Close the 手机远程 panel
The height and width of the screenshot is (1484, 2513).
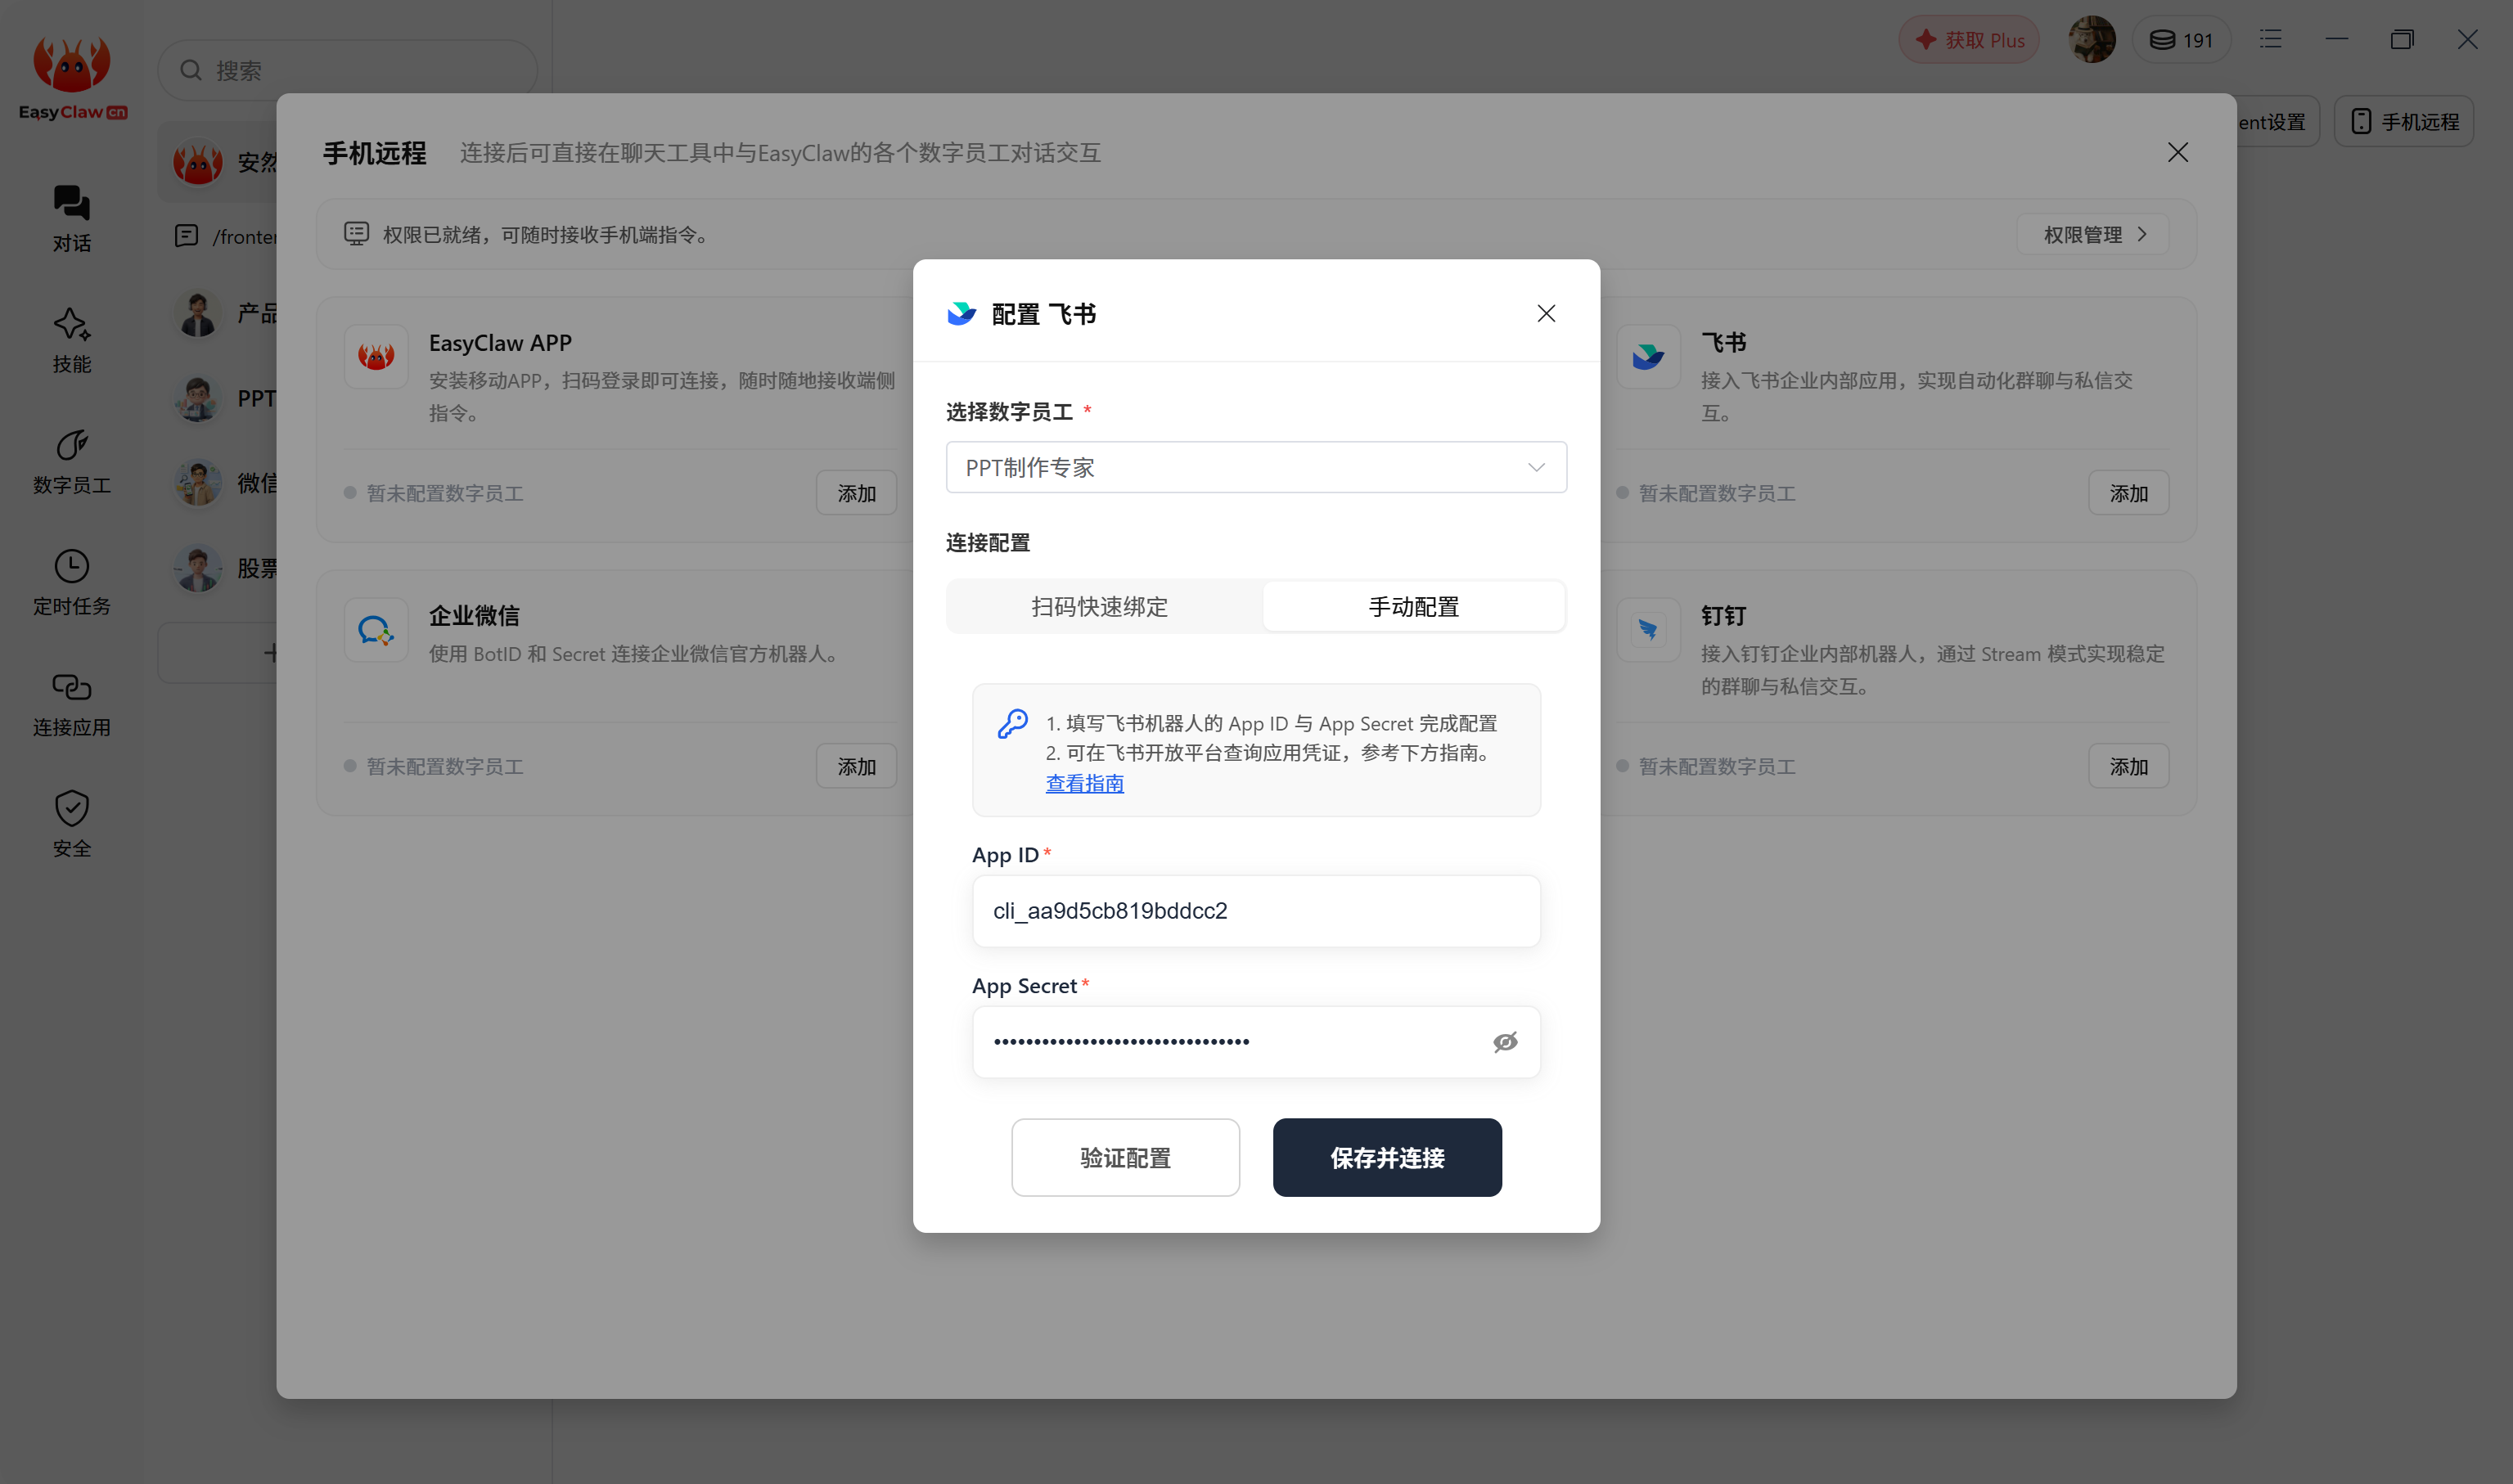(x=2177, y=152)
